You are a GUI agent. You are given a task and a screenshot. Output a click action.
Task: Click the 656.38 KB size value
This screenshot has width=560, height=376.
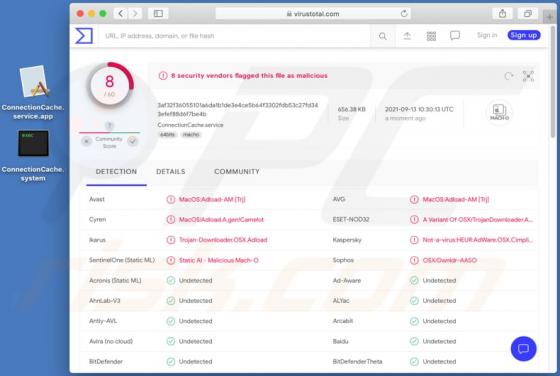pyautogui.click(x=351, y=109)
